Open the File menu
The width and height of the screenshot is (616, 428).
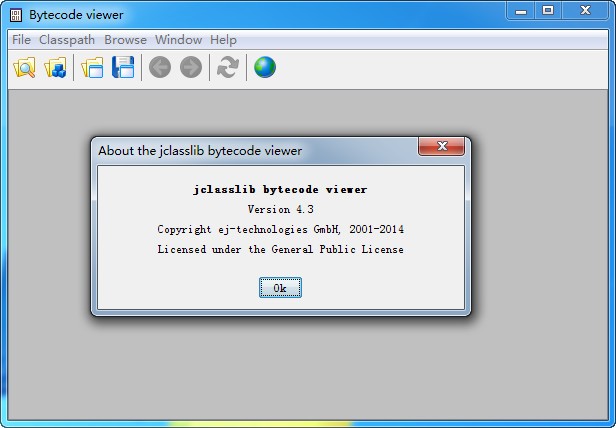(21, 40)
